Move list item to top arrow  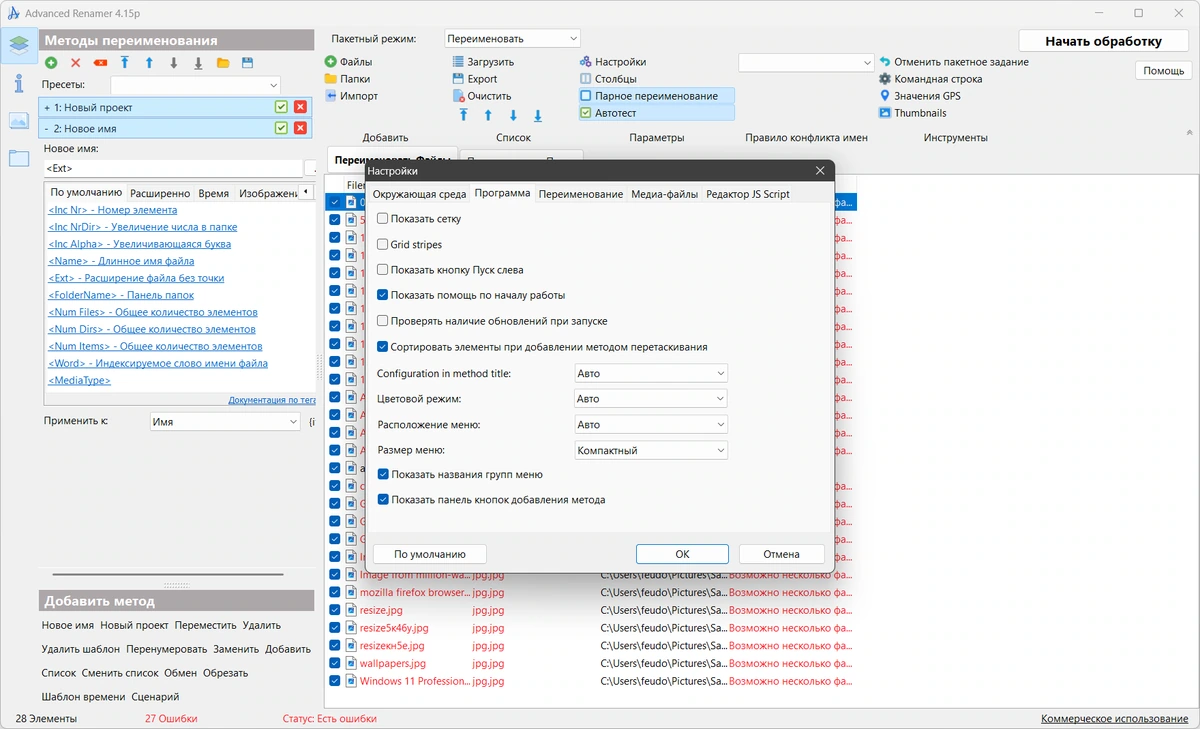(464, 116)
